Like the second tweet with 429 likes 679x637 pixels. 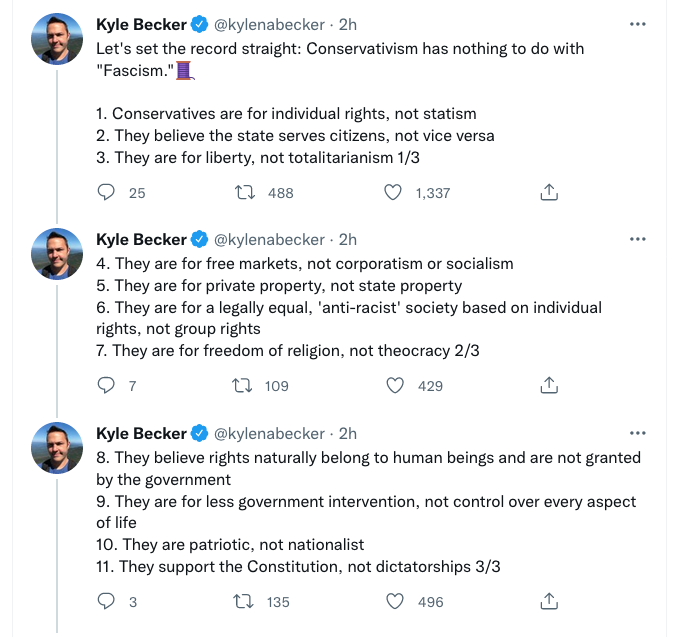(x=394, y=385)
